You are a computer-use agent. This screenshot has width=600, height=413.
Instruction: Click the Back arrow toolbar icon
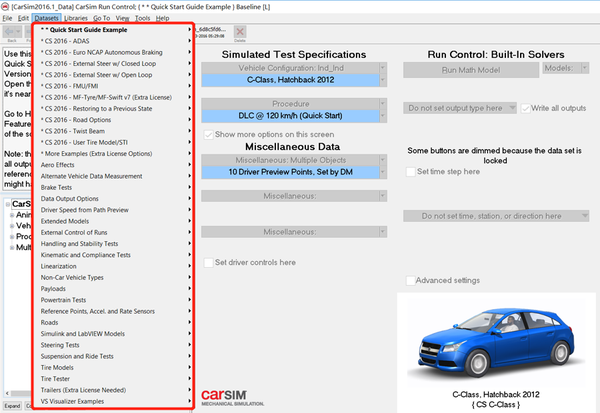tap(9, 31)
